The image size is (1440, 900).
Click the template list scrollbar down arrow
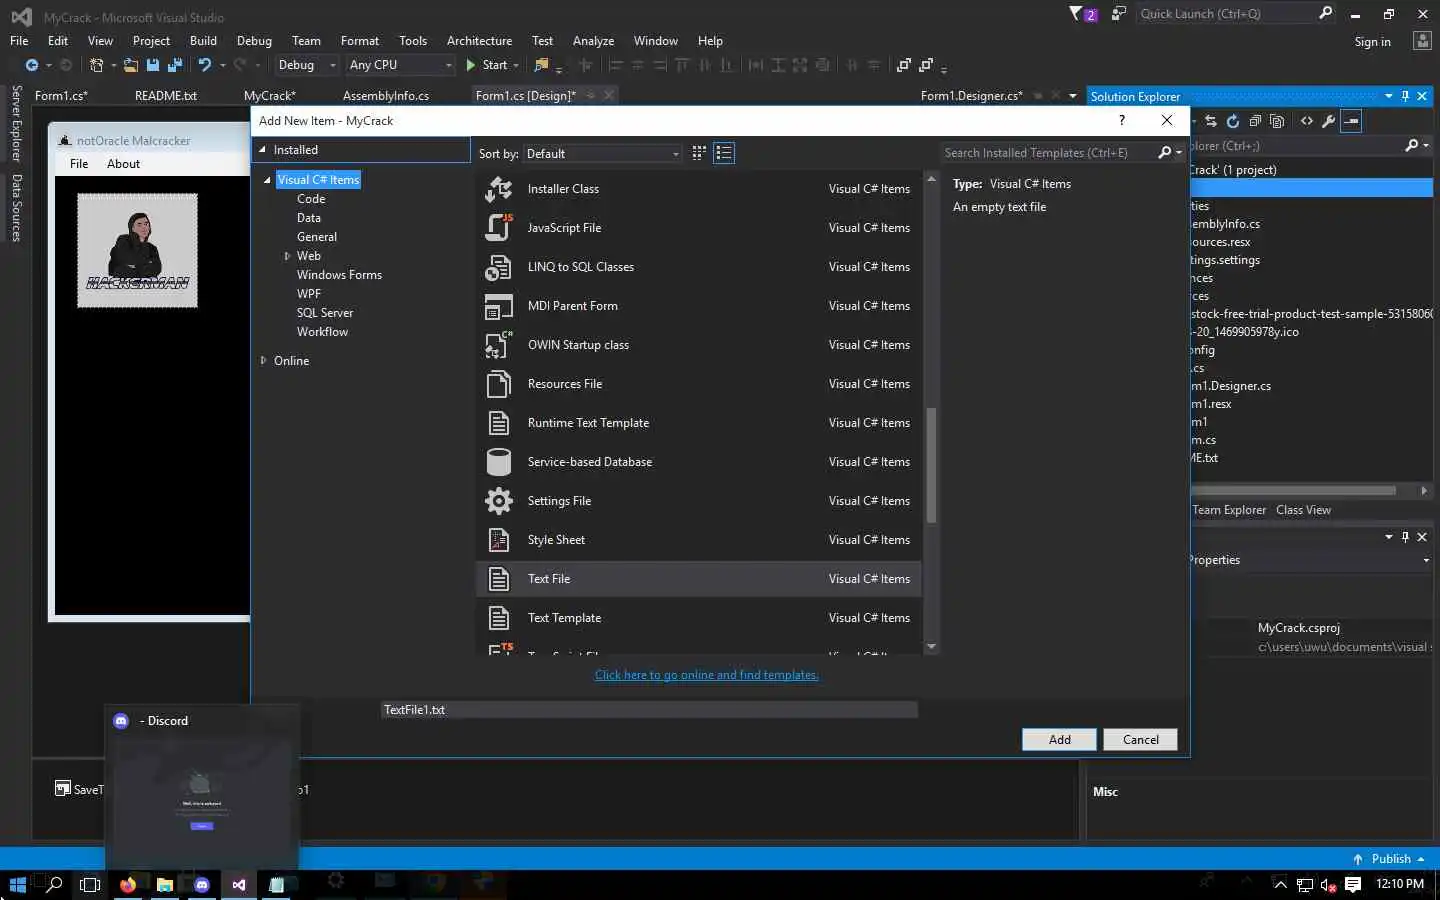[x=931, y=647]
